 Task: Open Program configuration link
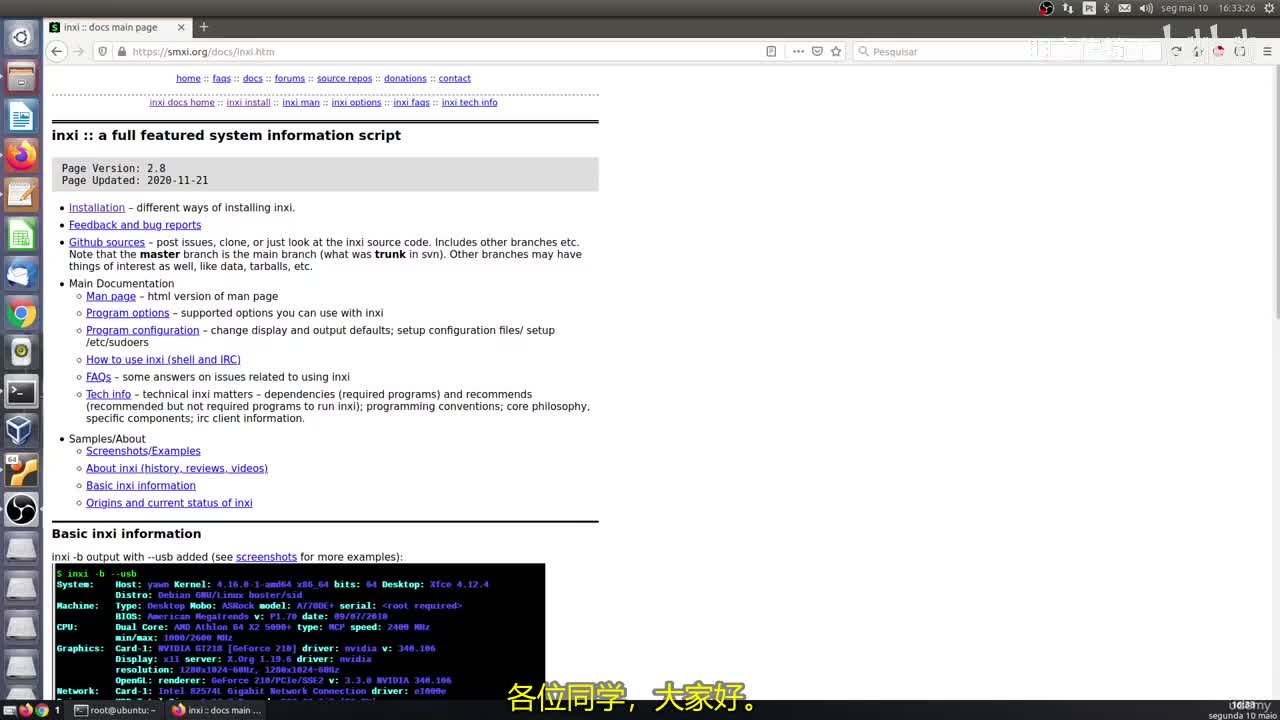(x=143, y=330)
